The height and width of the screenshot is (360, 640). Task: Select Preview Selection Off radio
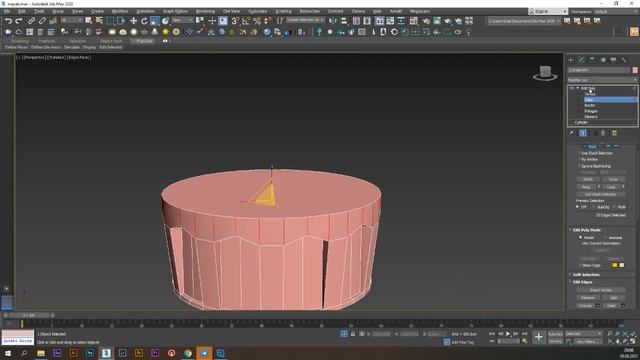pos(578,207)
